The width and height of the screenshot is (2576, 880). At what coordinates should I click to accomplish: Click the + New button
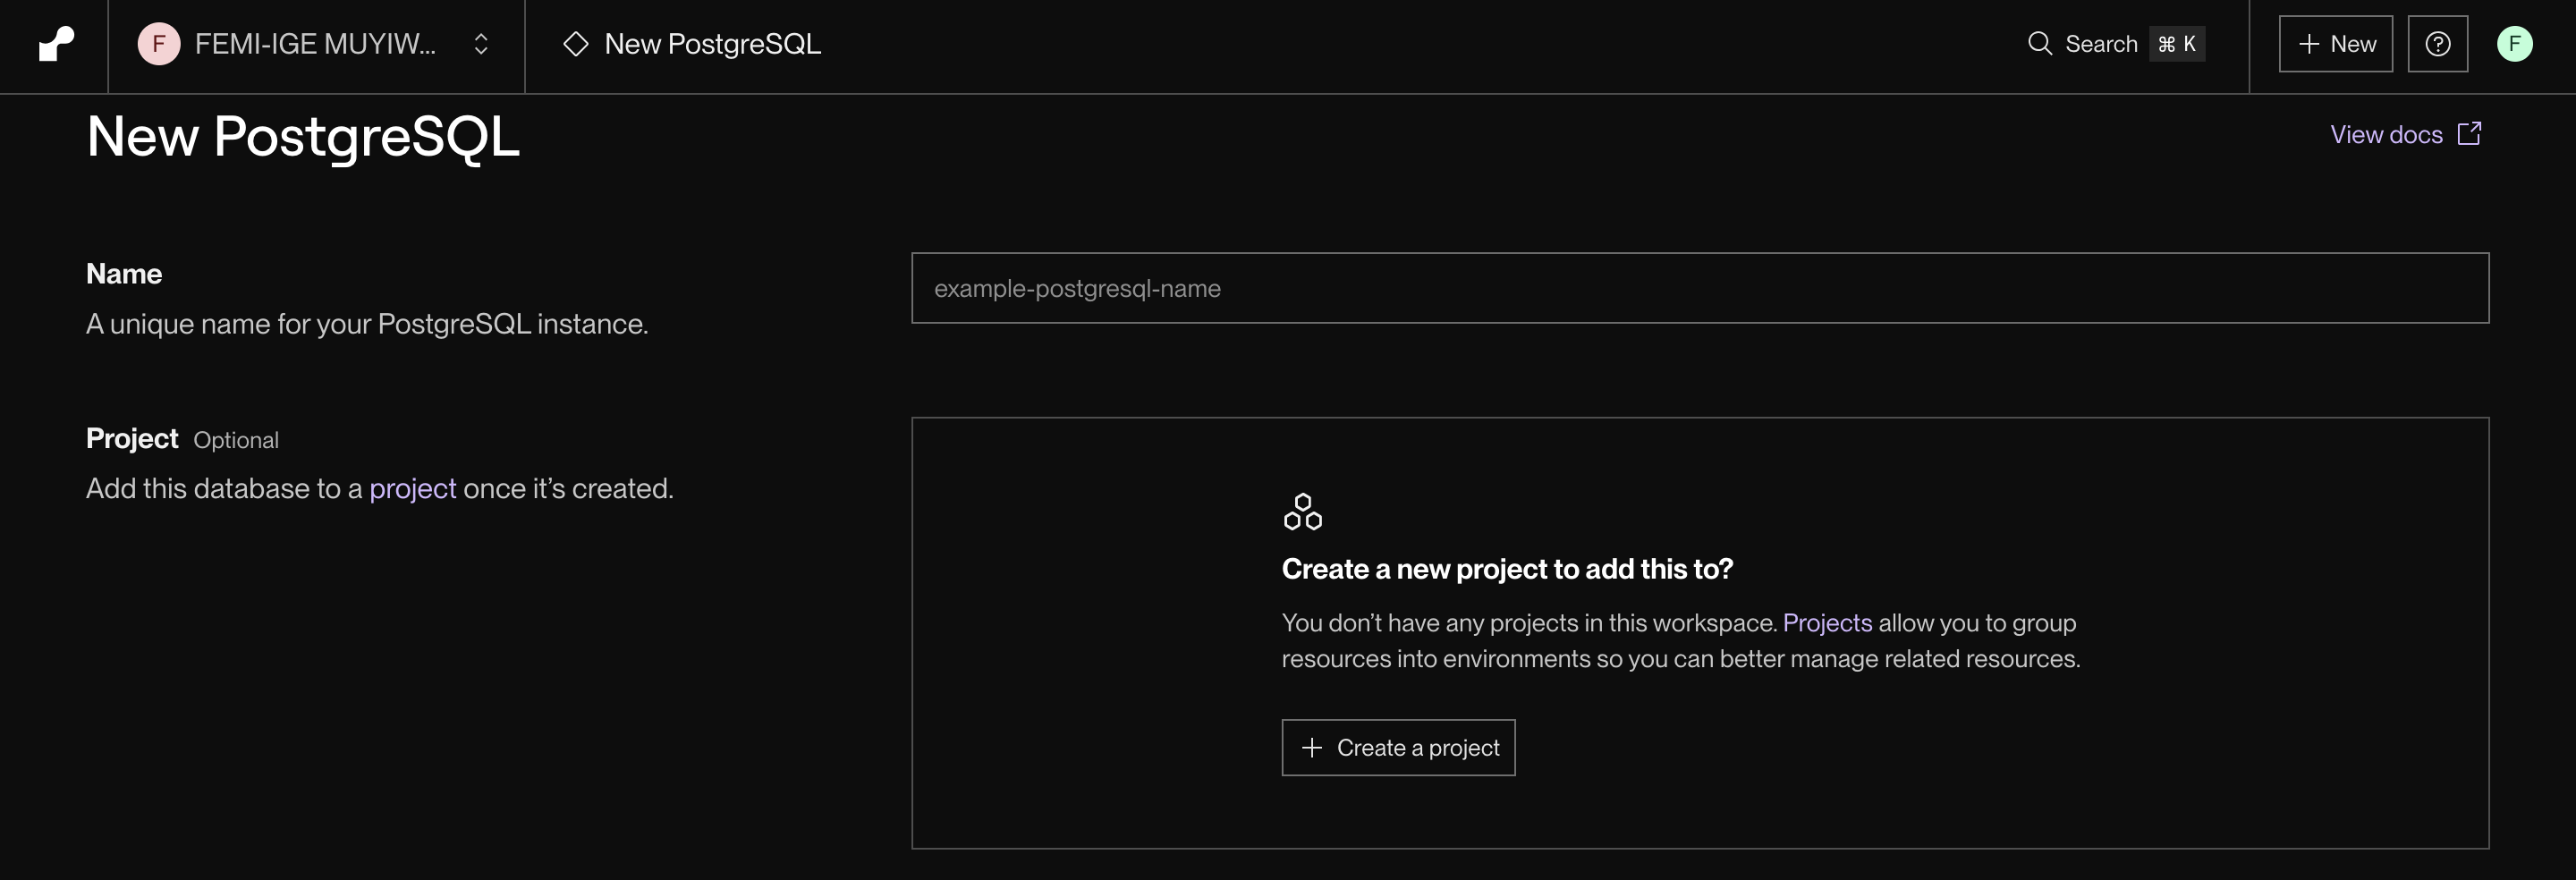(2335, 44)
